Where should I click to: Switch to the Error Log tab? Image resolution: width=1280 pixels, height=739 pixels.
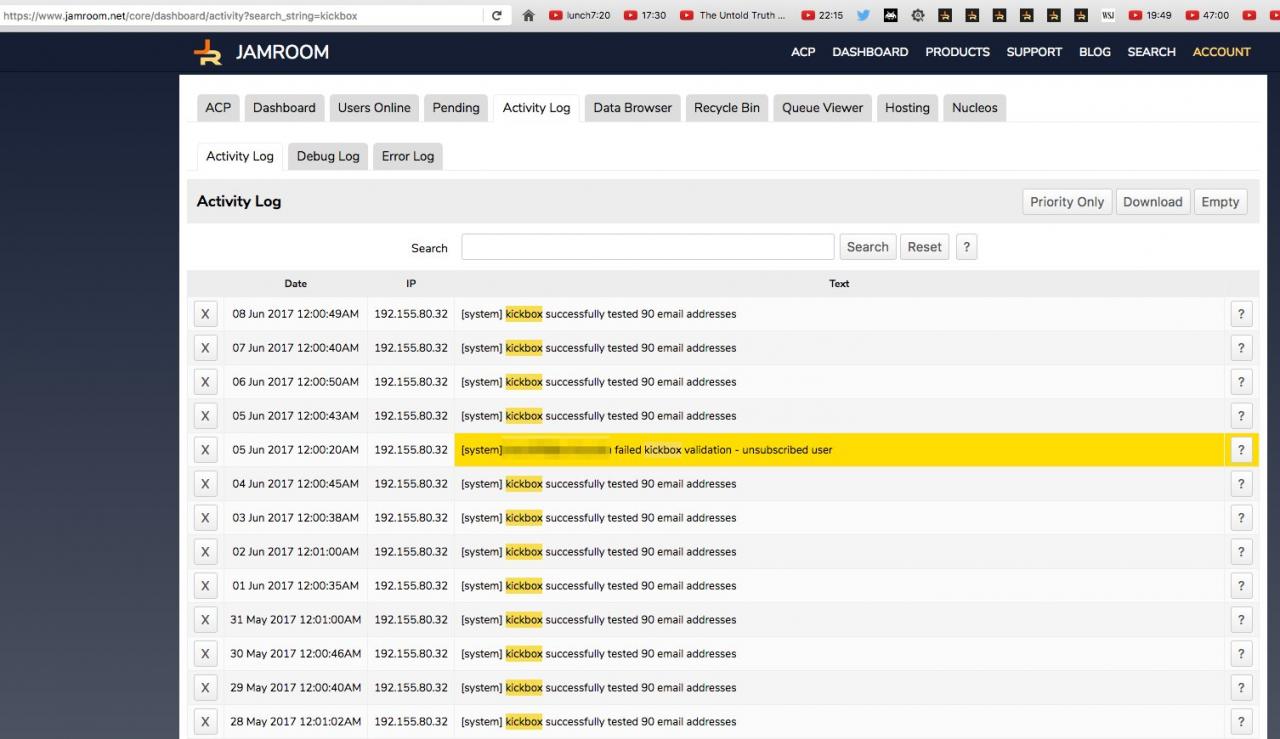tap(408, 156)
